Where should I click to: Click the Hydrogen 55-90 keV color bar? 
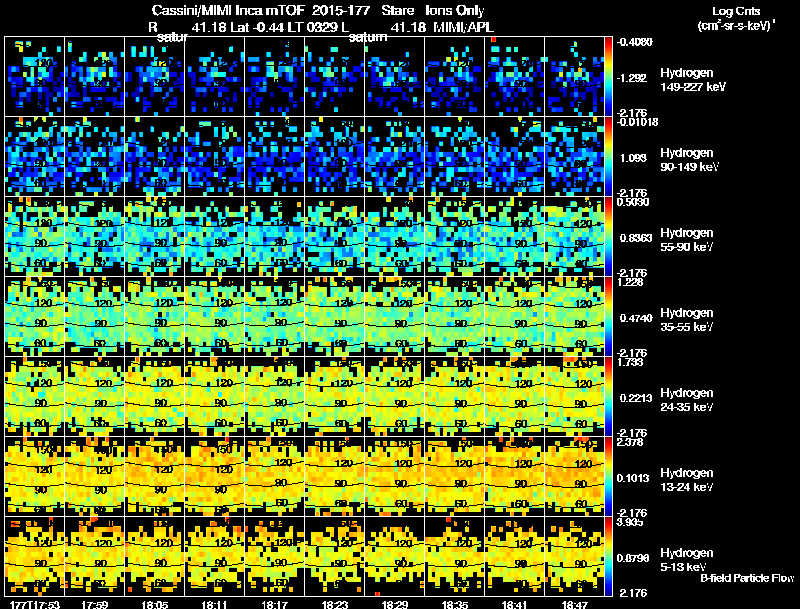click(608, 237)
